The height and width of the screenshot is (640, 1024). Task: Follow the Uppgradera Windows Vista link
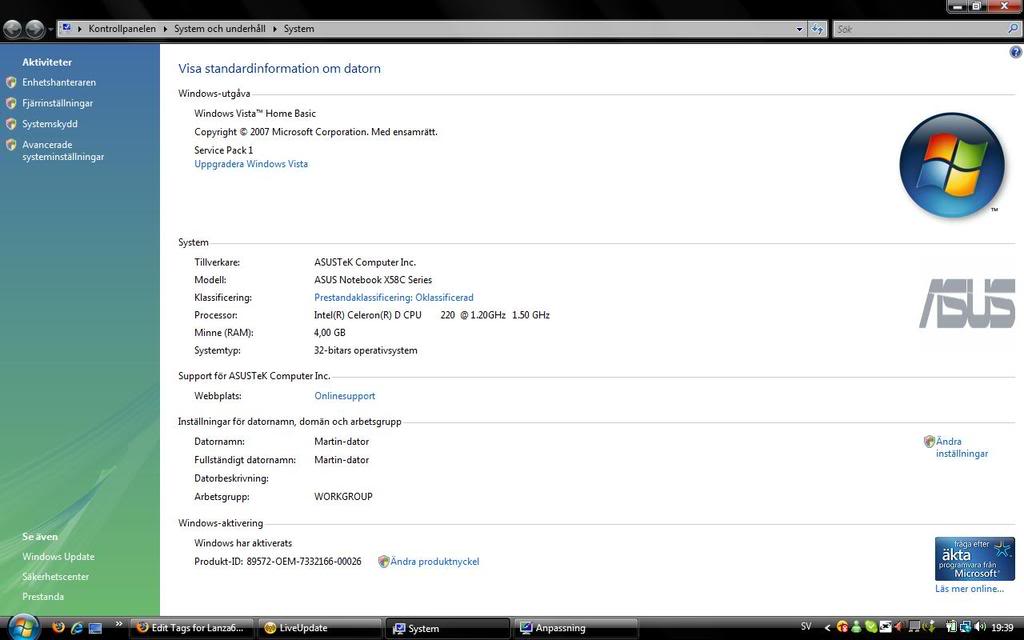click(251, 164)
